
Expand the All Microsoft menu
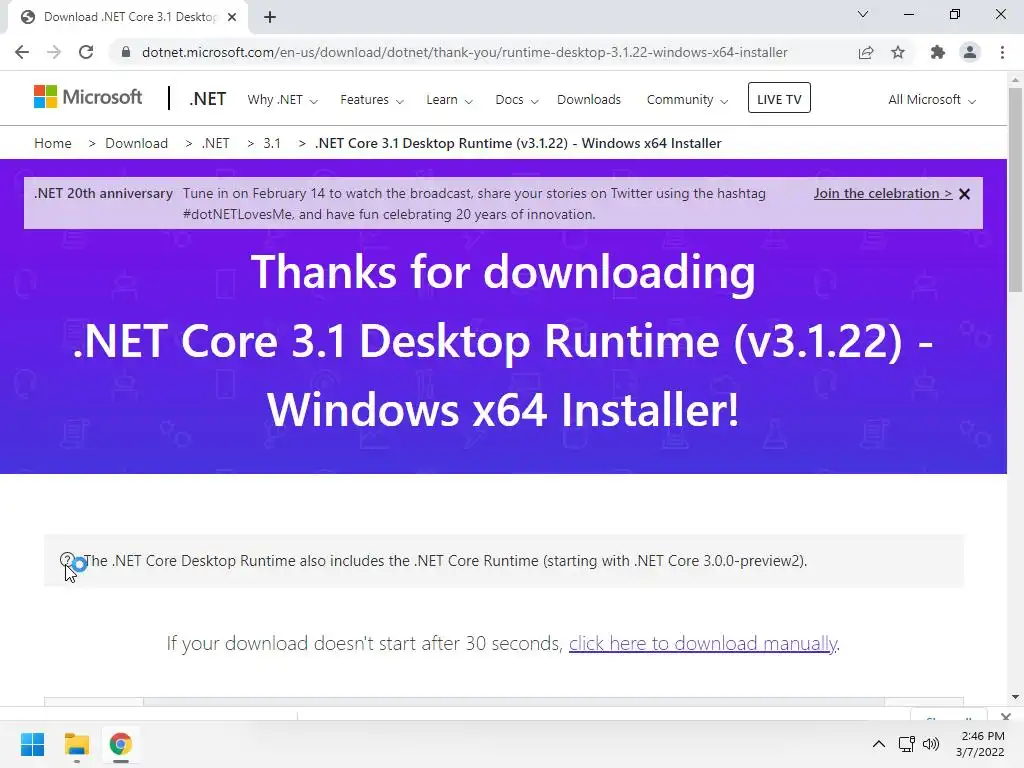pos(932,100)
